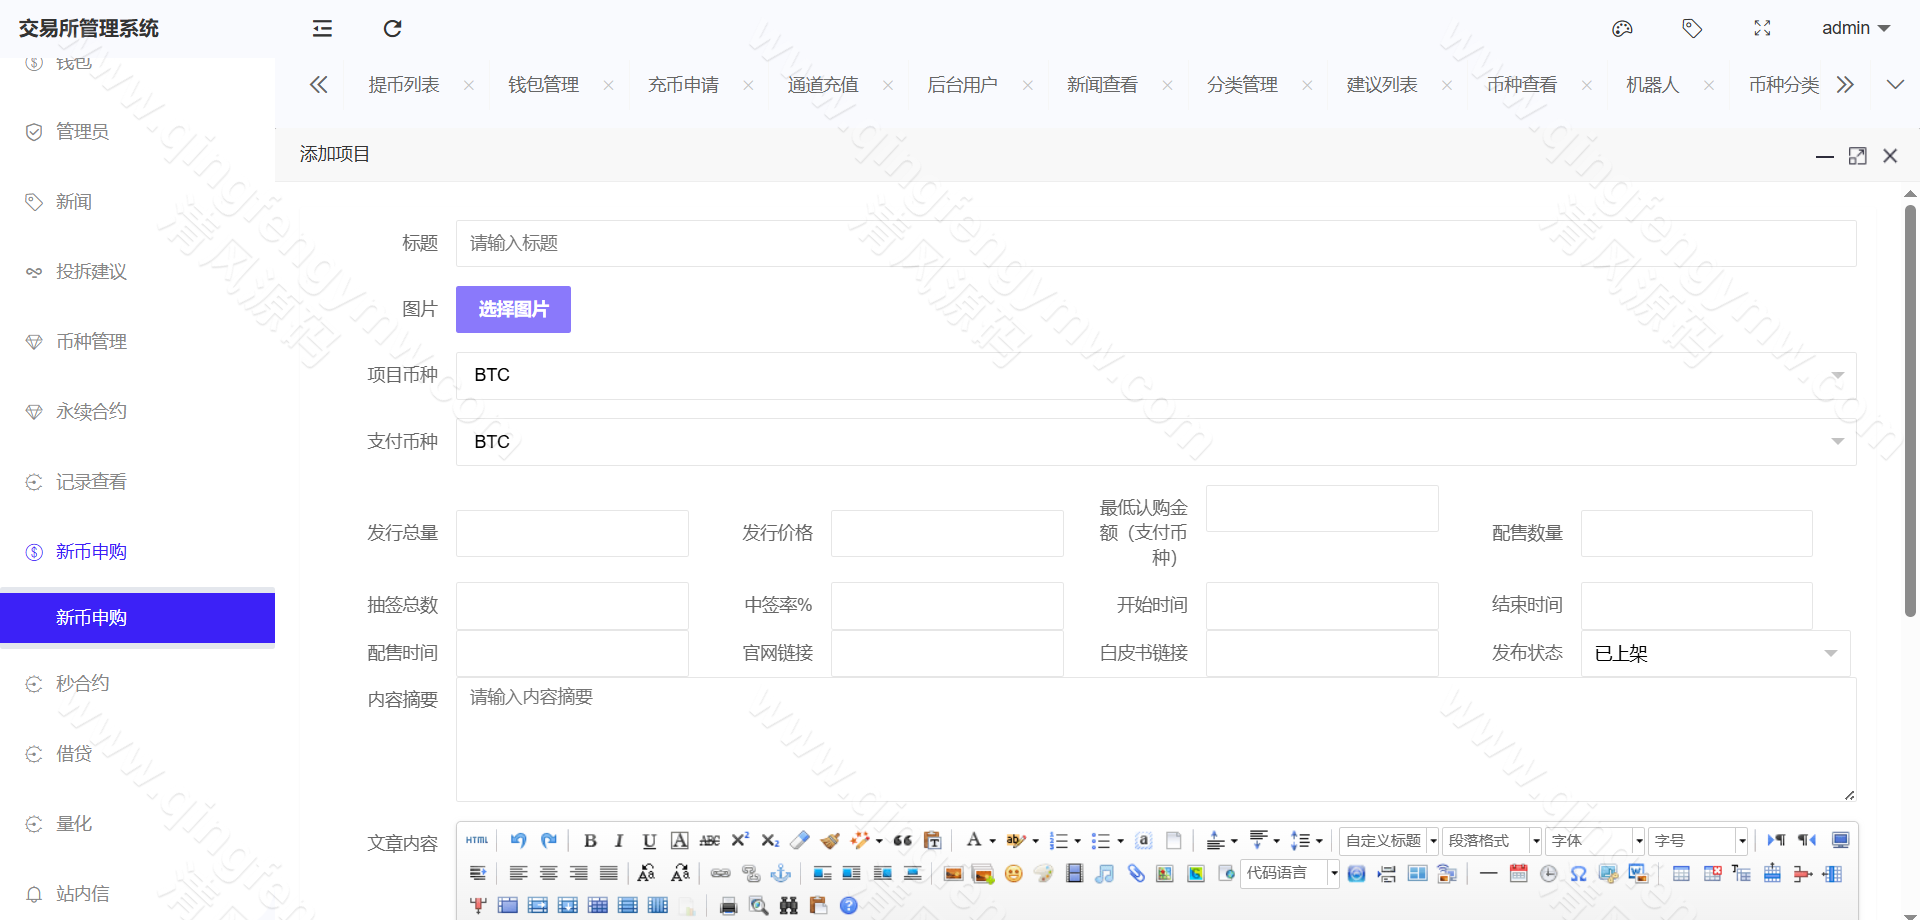Insert a special character with the omega icon

1578,874
